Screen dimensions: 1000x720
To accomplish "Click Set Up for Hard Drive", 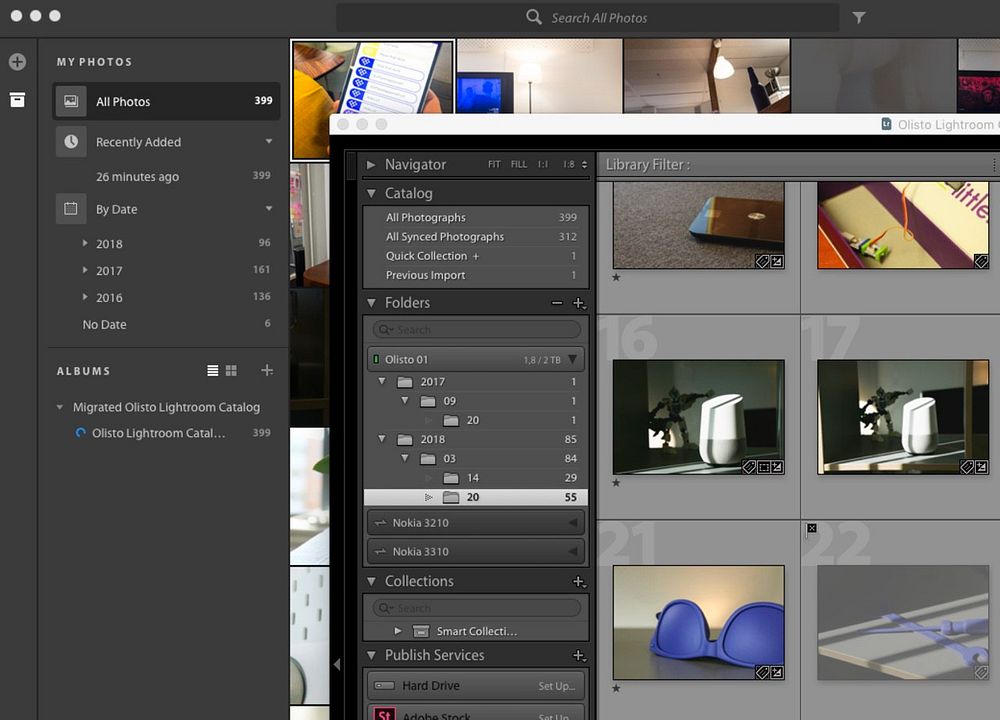I will 557,686.
